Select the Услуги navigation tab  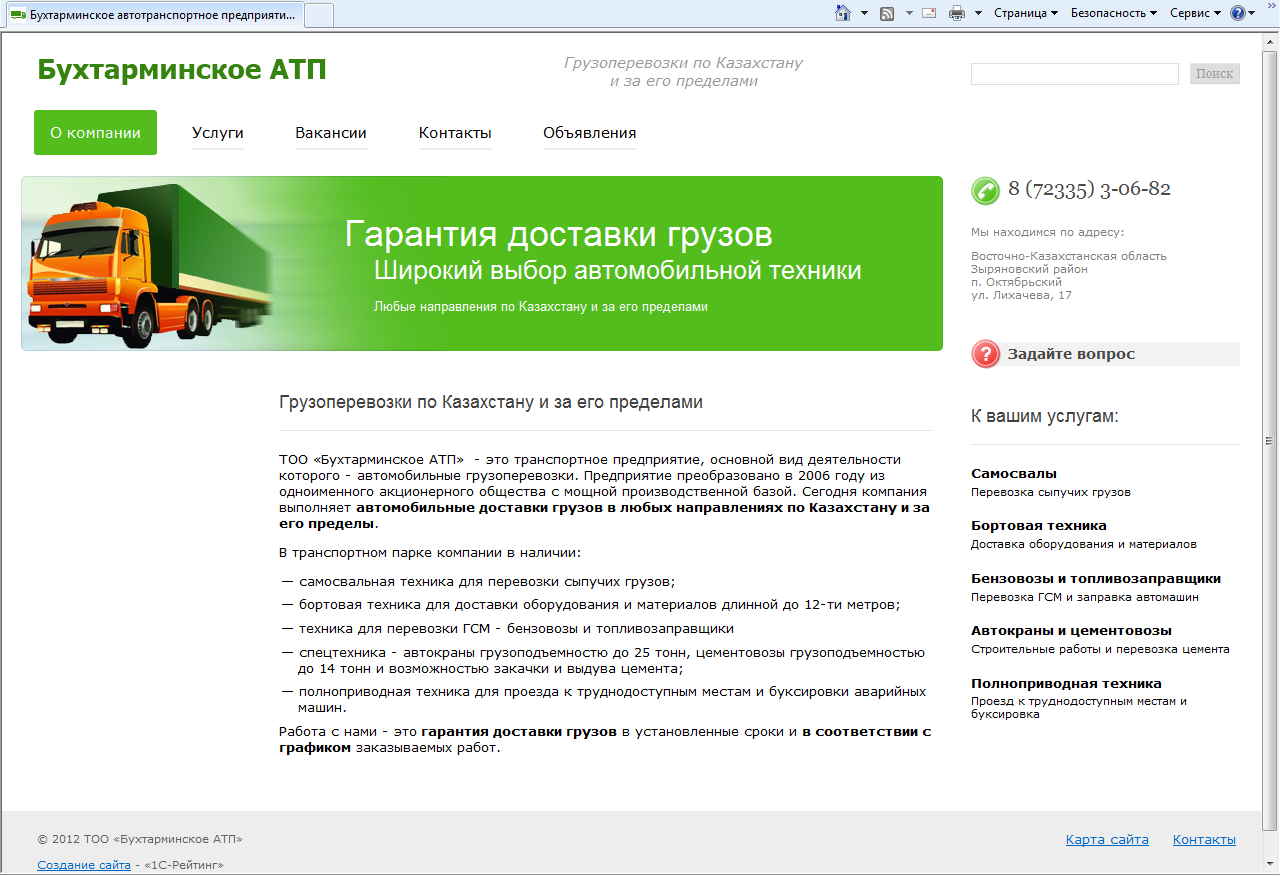[x=218, y=133]
